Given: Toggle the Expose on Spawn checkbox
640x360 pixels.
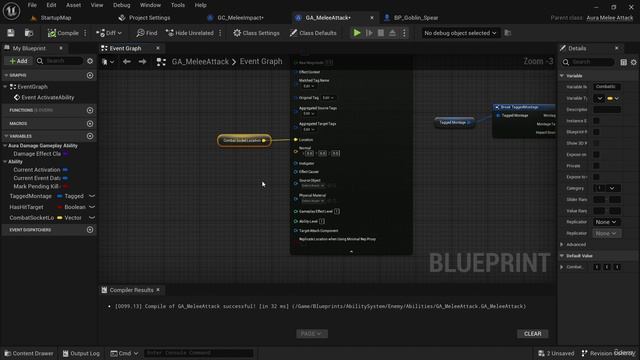Looking at the screenshot, I should click(596, 155).
